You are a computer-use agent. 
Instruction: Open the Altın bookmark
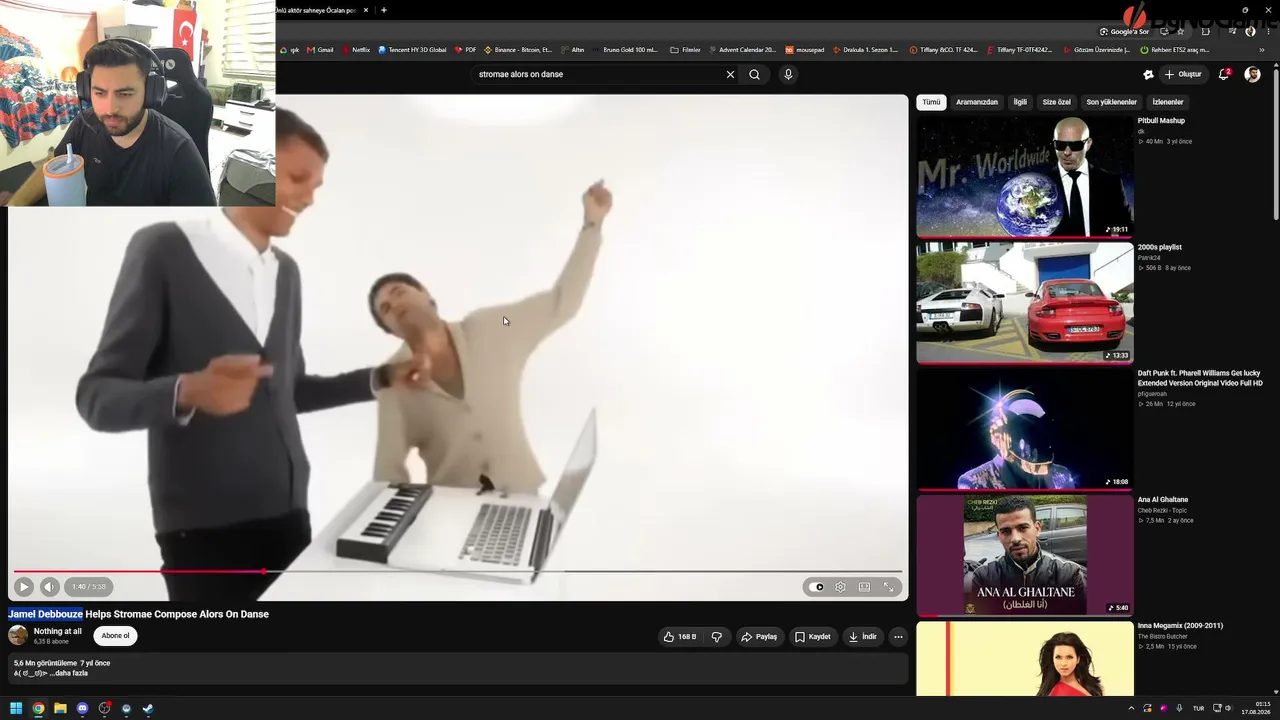tap(573, 50)
